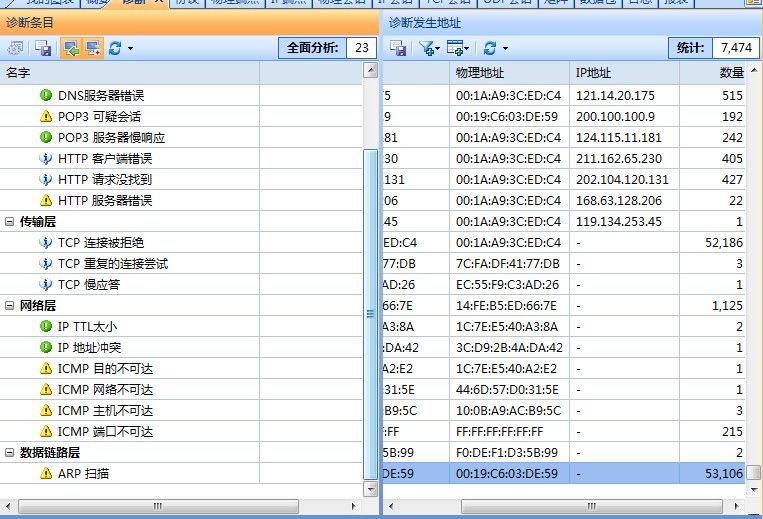763x519 pixels.
Task: Click the warning icon beside ICMP 网络不可达
Action: pyautogui.click(x=46, y=390)
